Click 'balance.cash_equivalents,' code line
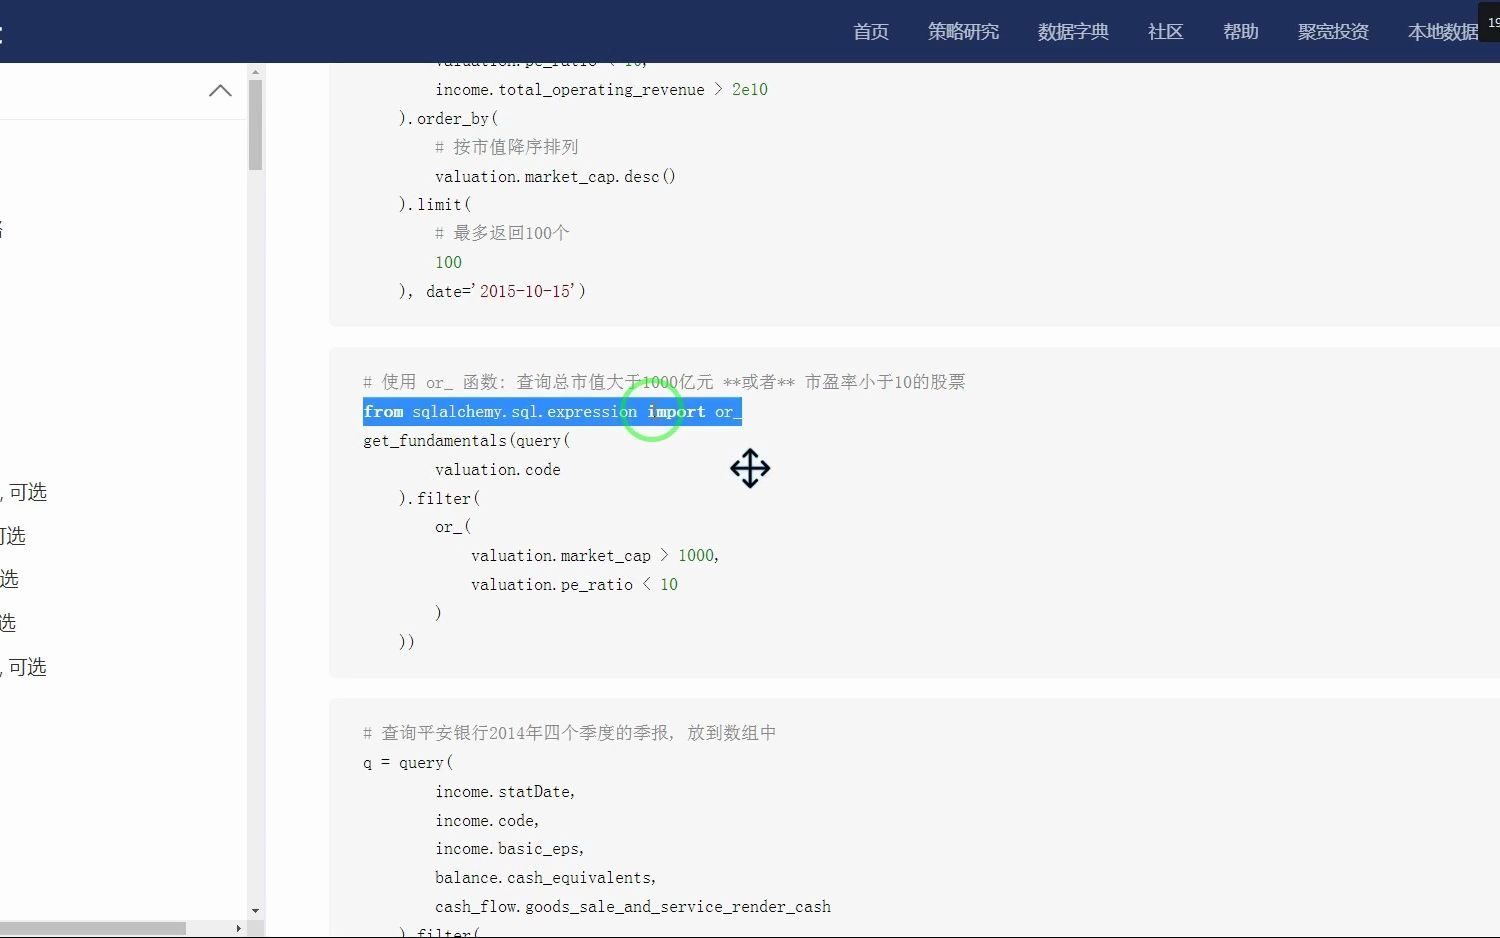The image size is (1500, 938). coord(546,878)
